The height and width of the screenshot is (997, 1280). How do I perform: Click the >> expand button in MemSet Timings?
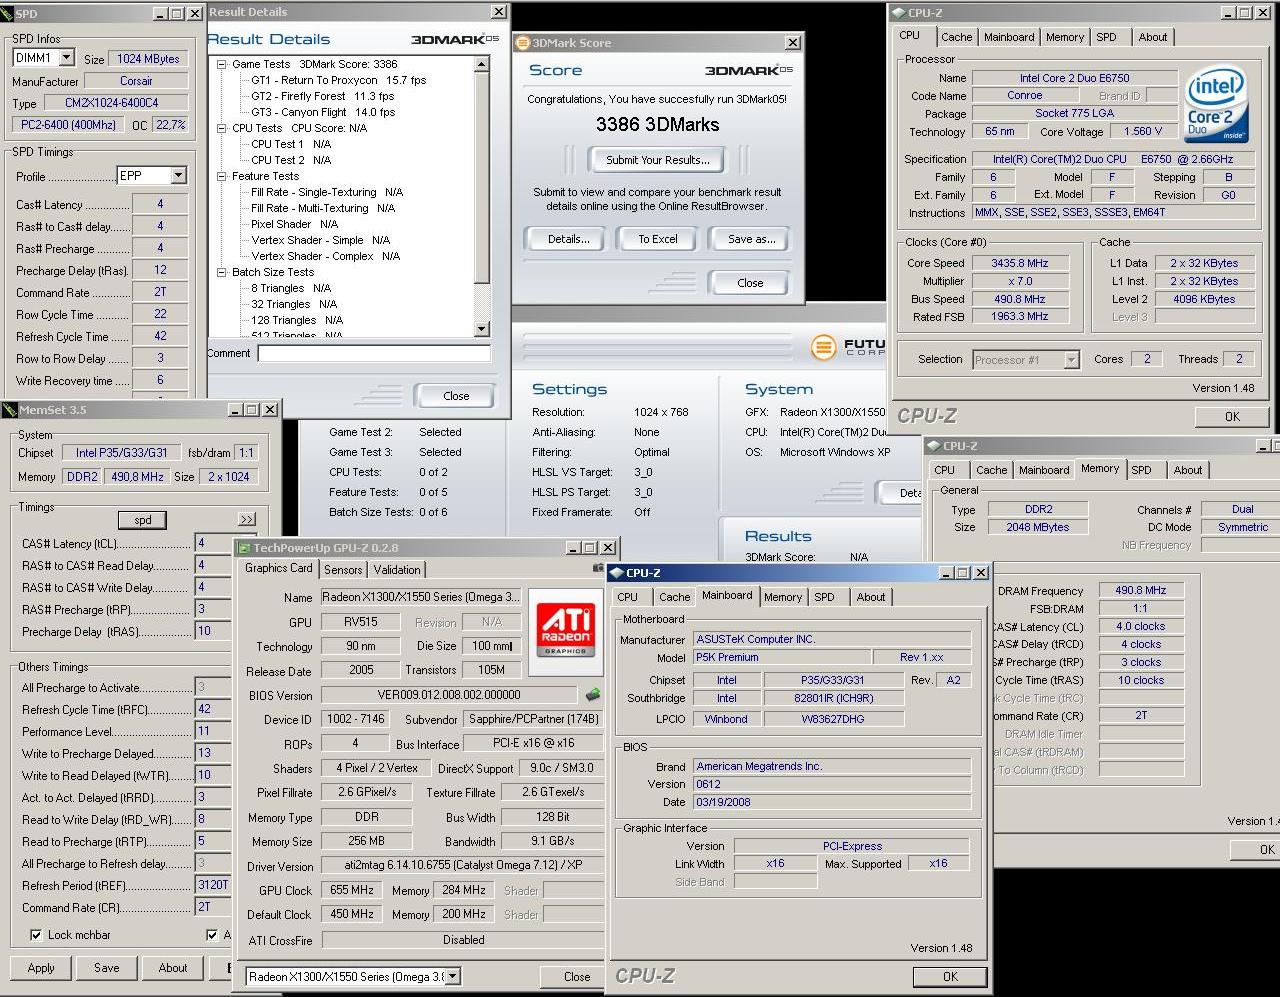click(247, 520)
